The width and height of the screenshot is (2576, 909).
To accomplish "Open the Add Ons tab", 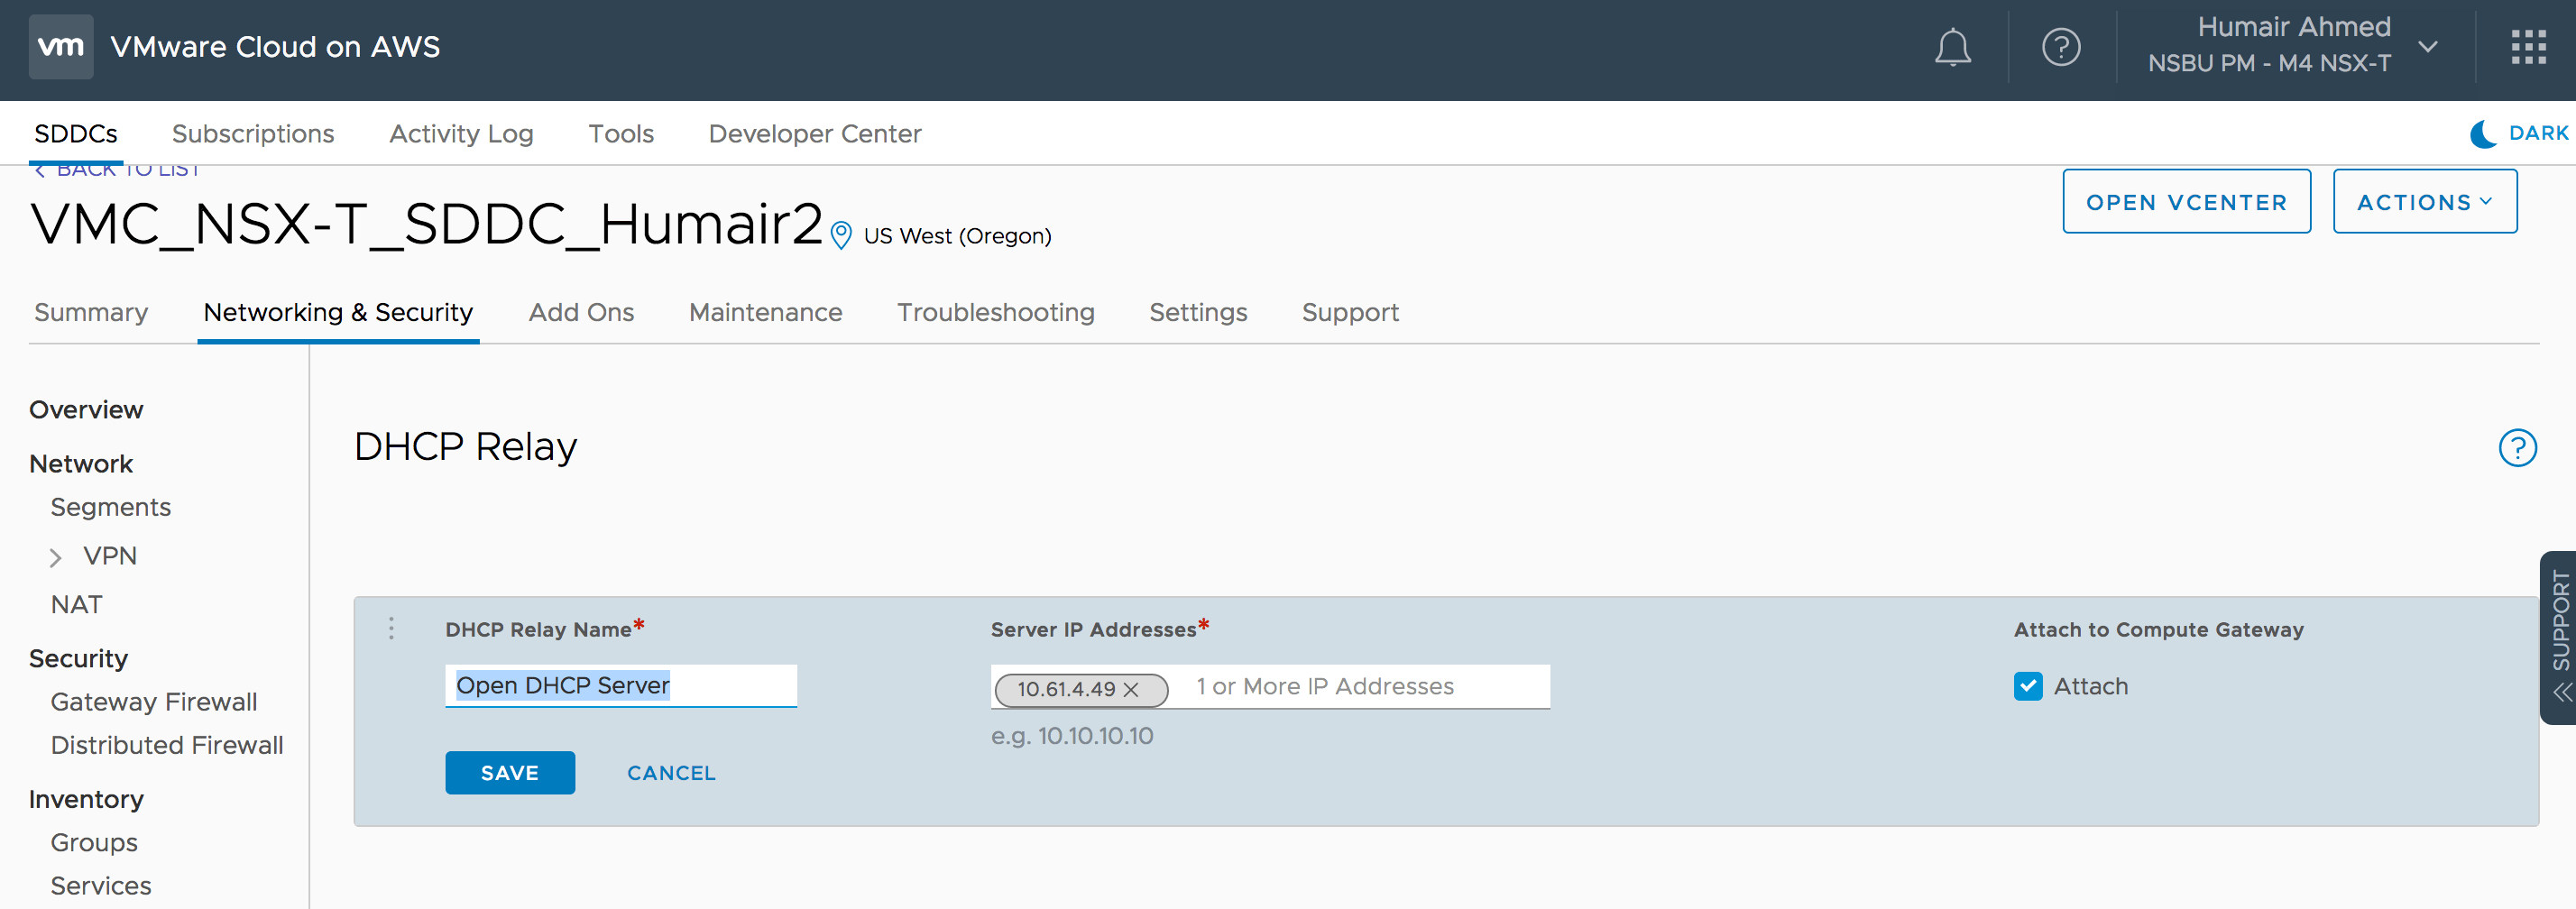I will tap(581, 313).
